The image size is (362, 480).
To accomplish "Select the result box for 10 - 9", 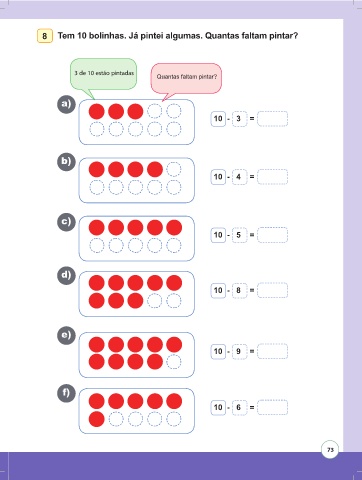I will tap(272, 351).
